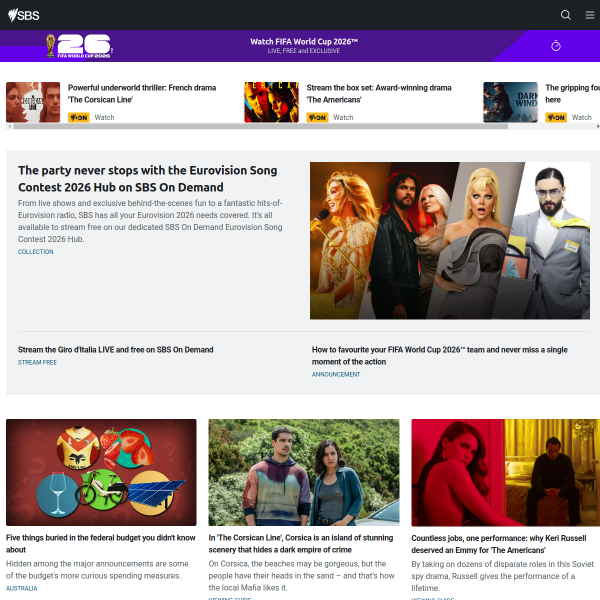Click 'By taking on dozens of disparate roles' summary
The height and width of the screenshot is (600, 600).
pos(502,576)
